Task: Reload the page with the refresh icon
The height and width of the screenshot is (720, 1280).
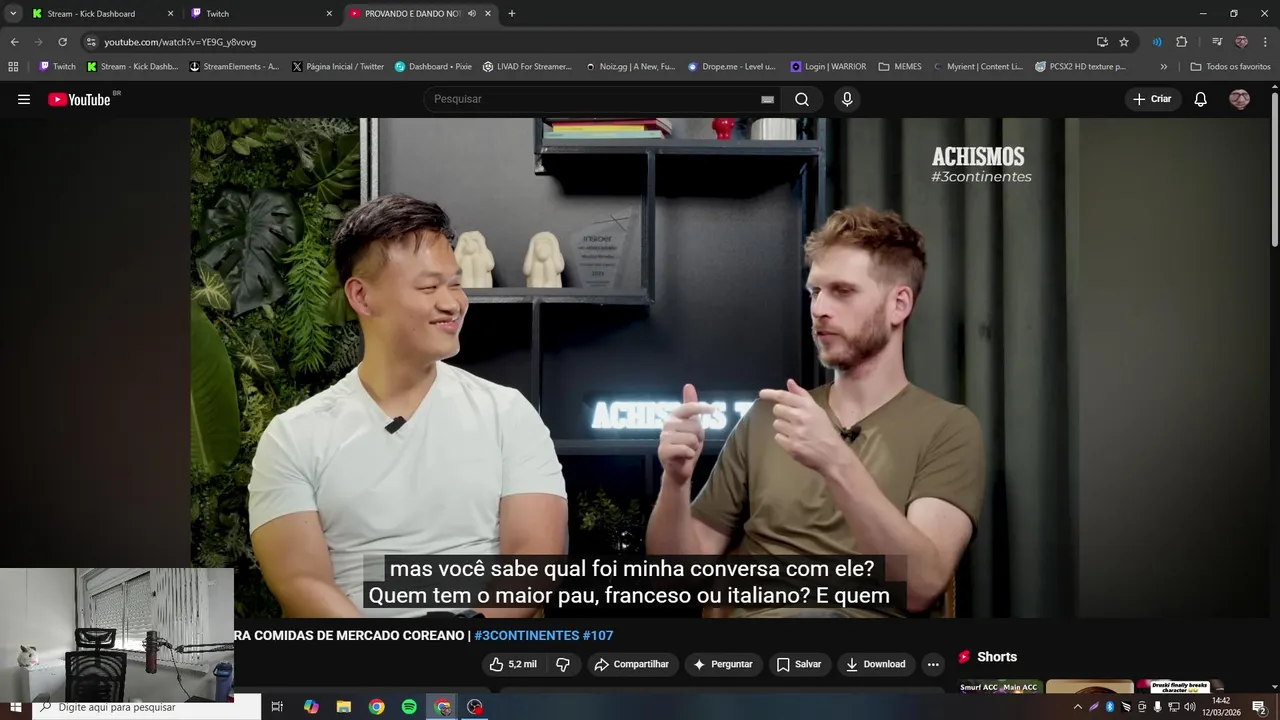Action: (x=62, y=42)
